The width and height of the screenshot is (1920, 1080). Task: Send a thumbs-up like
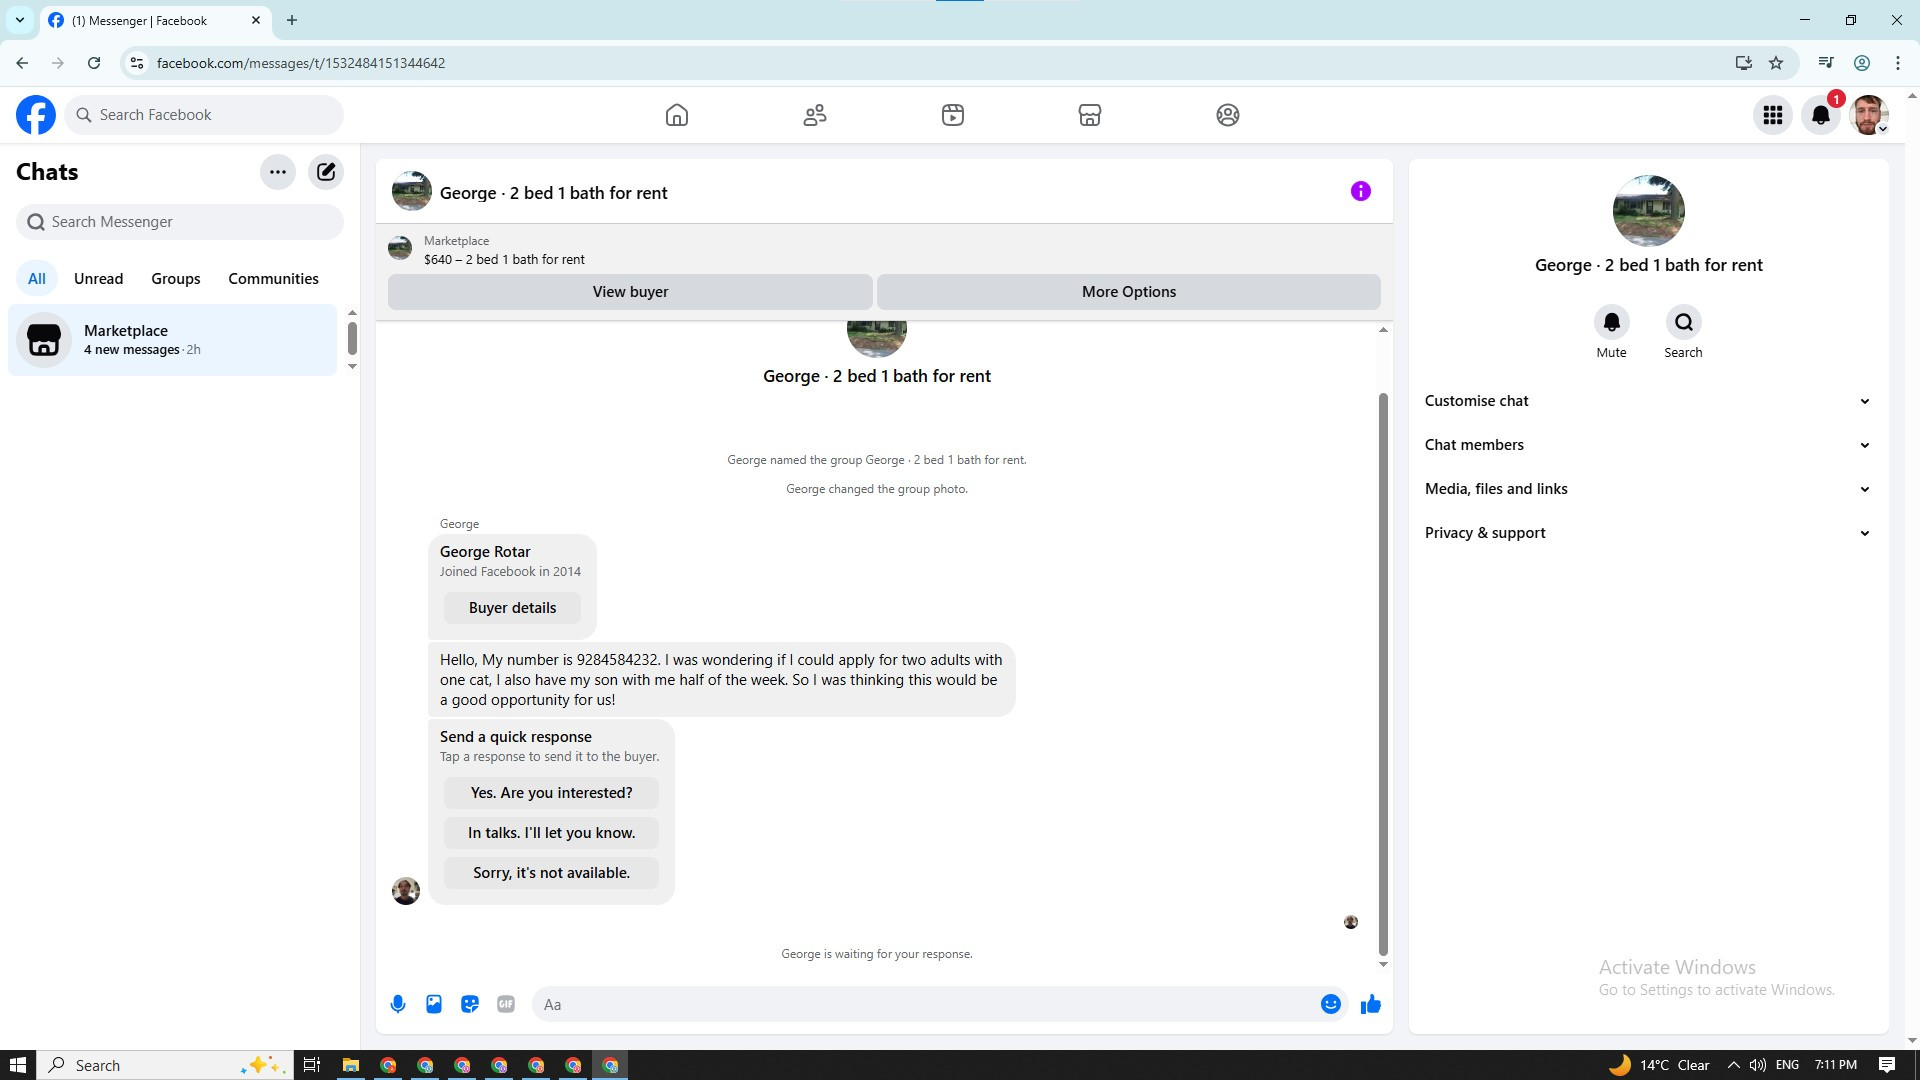1370,1004
